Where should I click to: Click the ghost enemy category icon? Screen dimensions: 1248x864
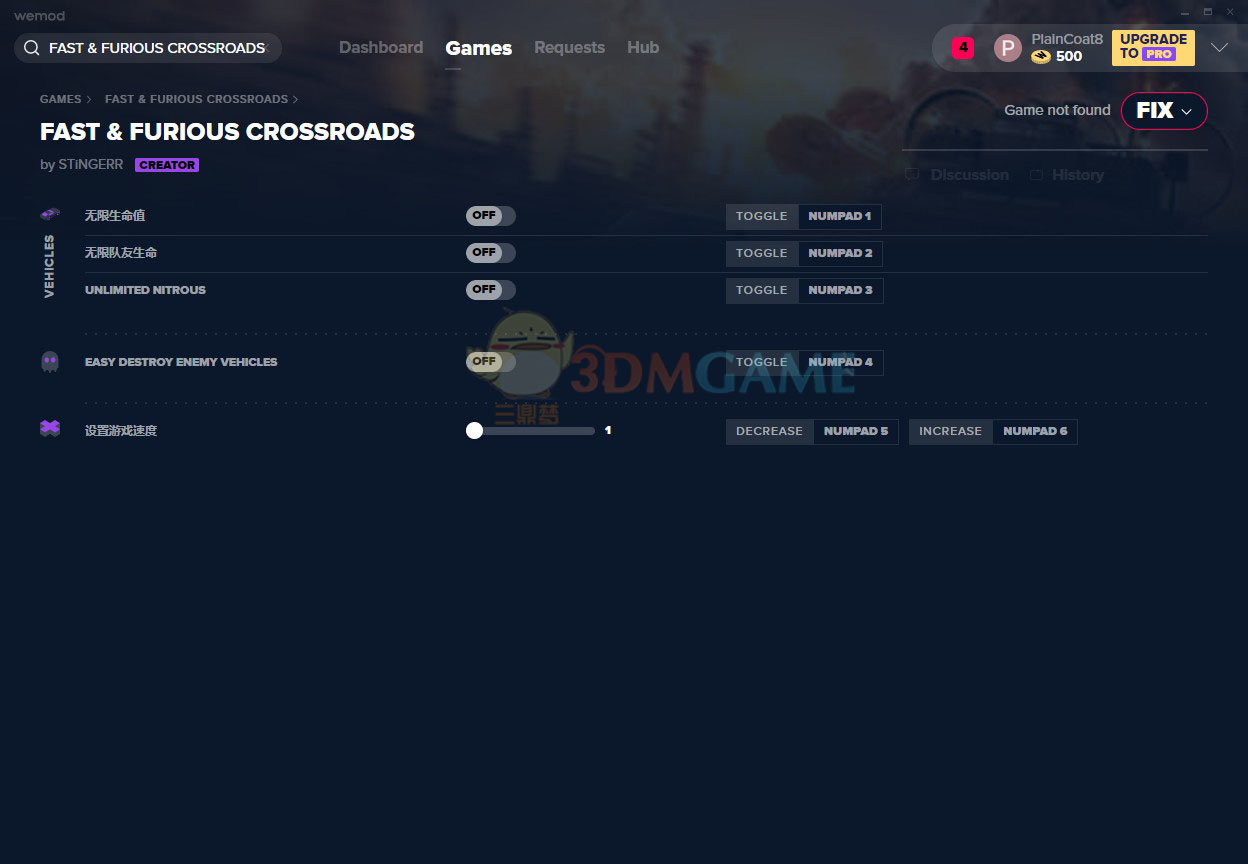point(50,362)
